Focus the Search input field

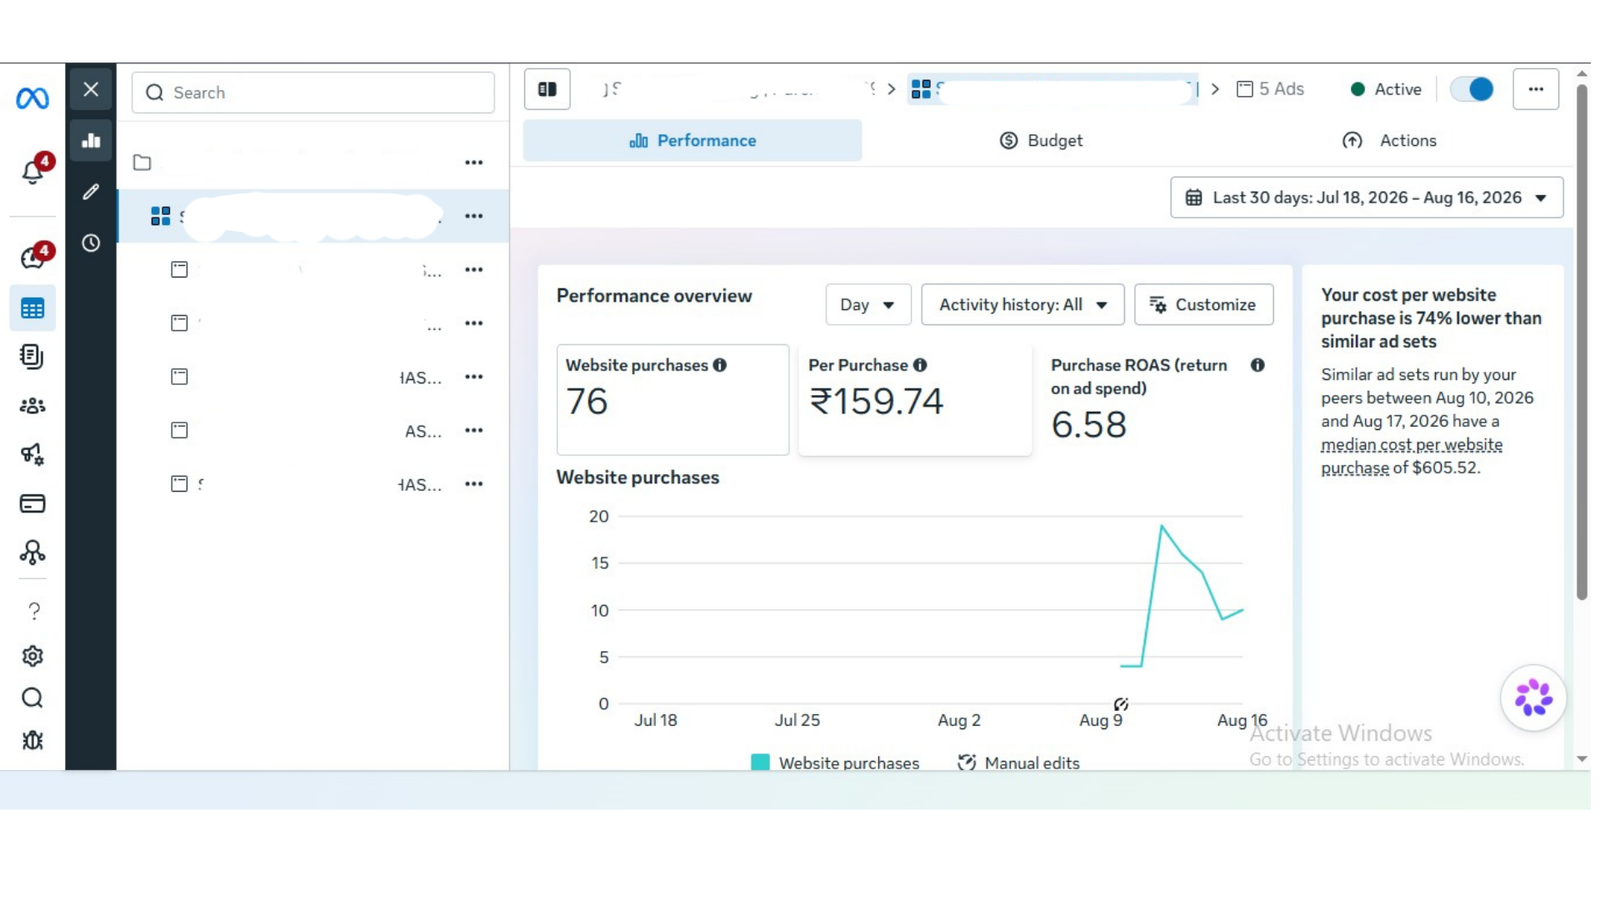pos(313,93)
